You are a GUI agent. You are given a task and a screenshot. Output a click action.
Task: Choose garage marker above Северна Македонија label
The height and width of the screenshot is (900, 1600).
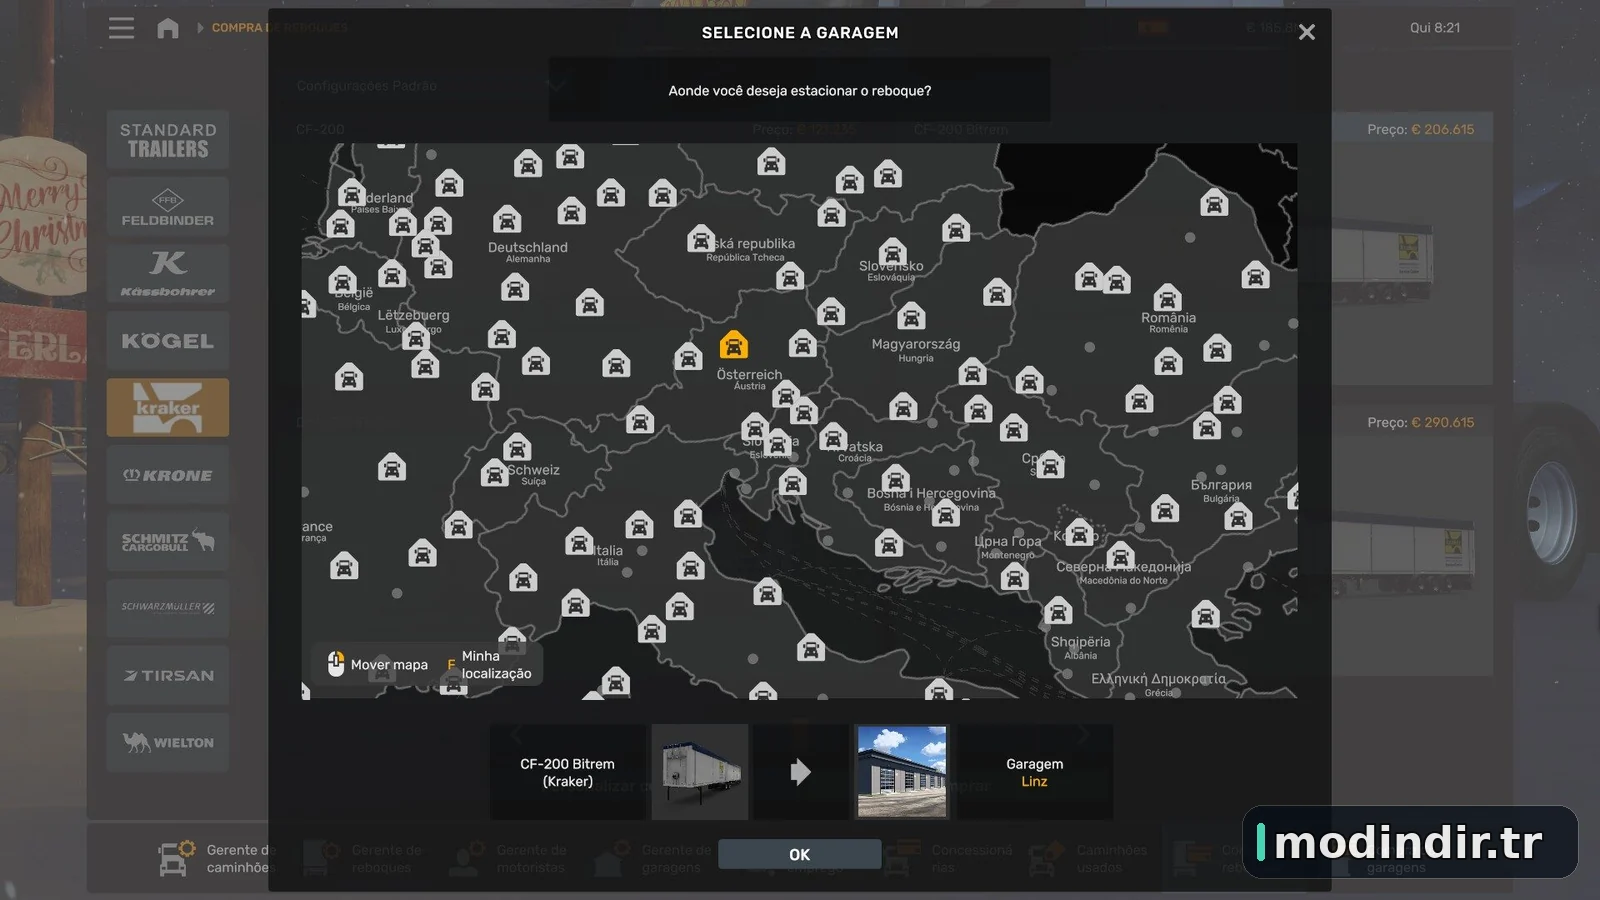pyautogui.click(x=1120, y=556)
